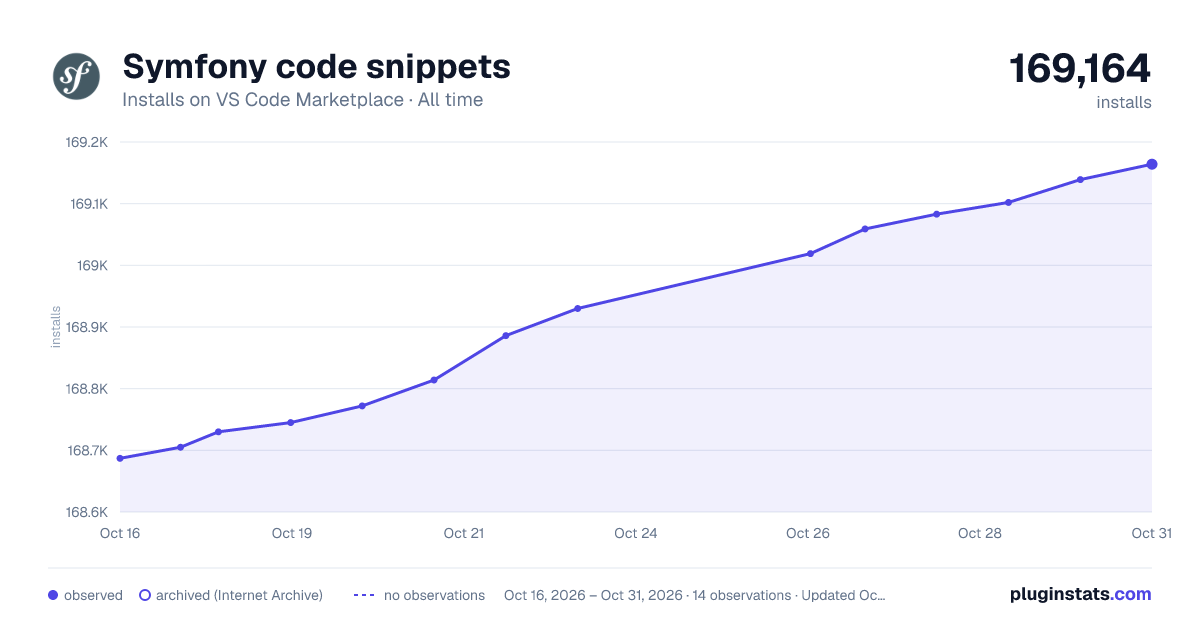Viewport: 1200px width, 630px height.
Task: Click the vertical installs axis title
Action: [56, 327]
